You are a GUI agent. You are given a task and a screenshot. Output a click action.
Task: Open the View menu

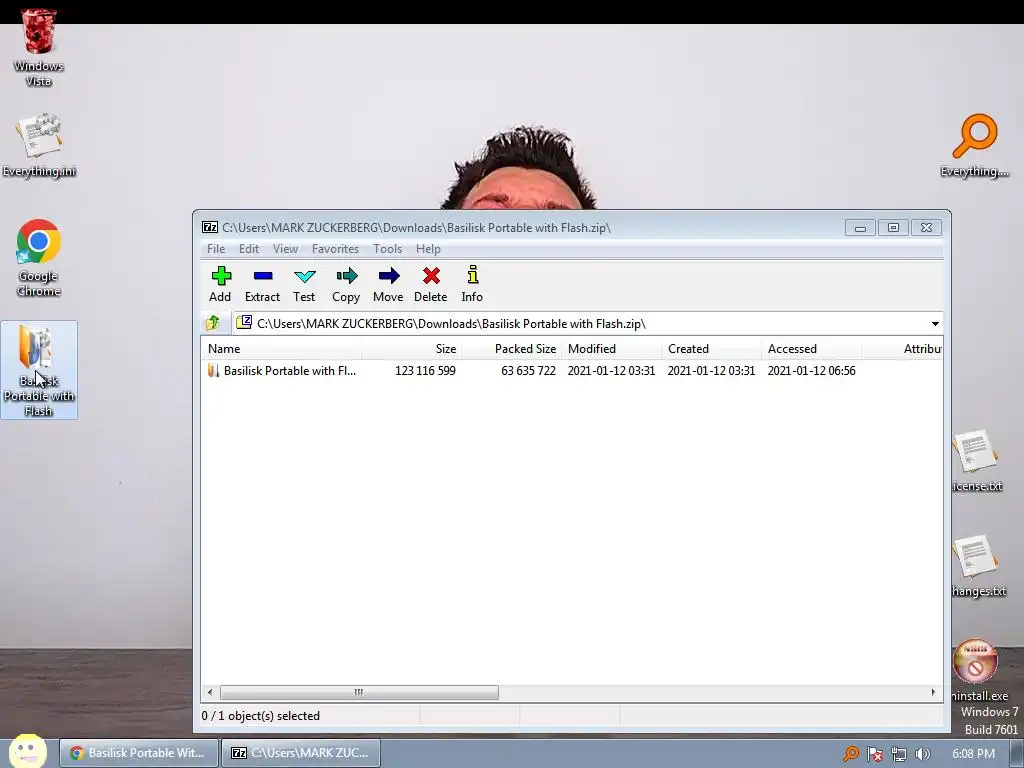coord(285,249)
